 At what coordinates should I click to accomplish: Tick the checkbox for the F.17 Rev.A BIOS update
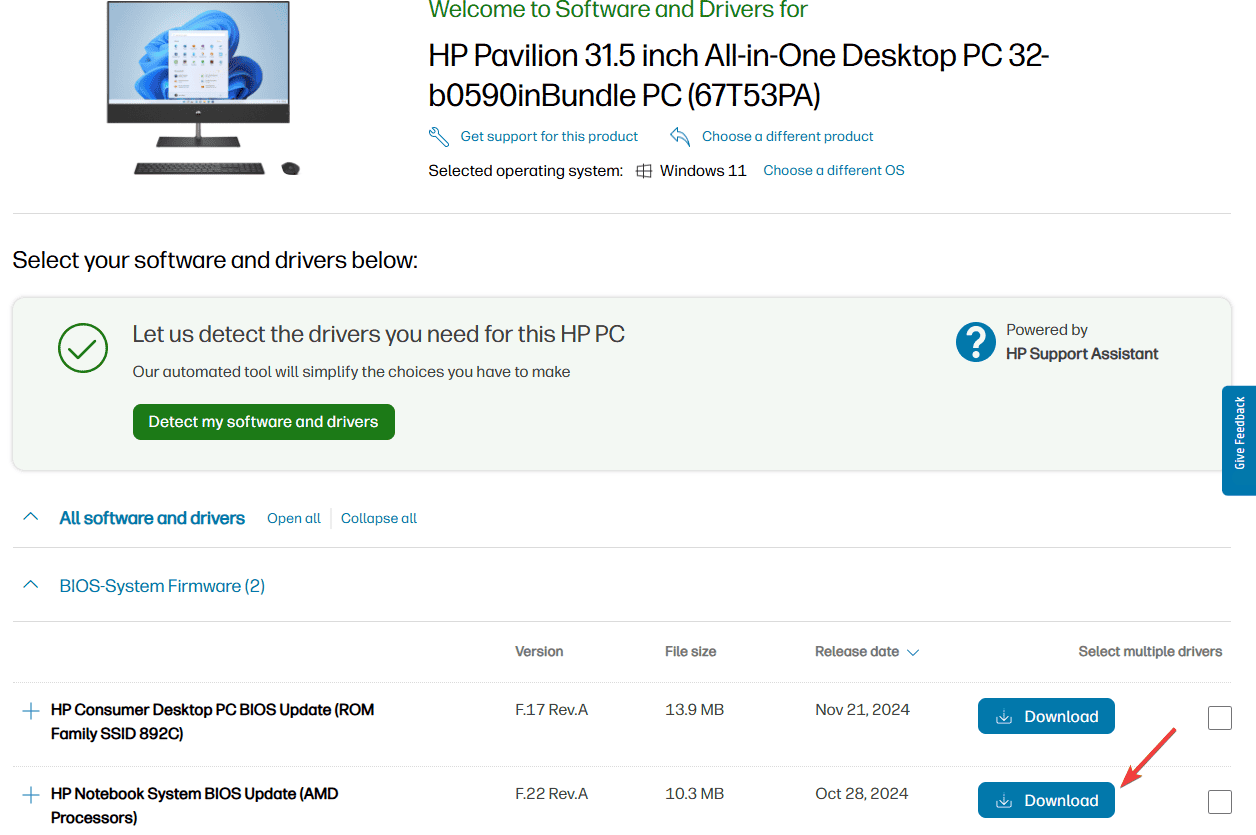pos(1220,718)
